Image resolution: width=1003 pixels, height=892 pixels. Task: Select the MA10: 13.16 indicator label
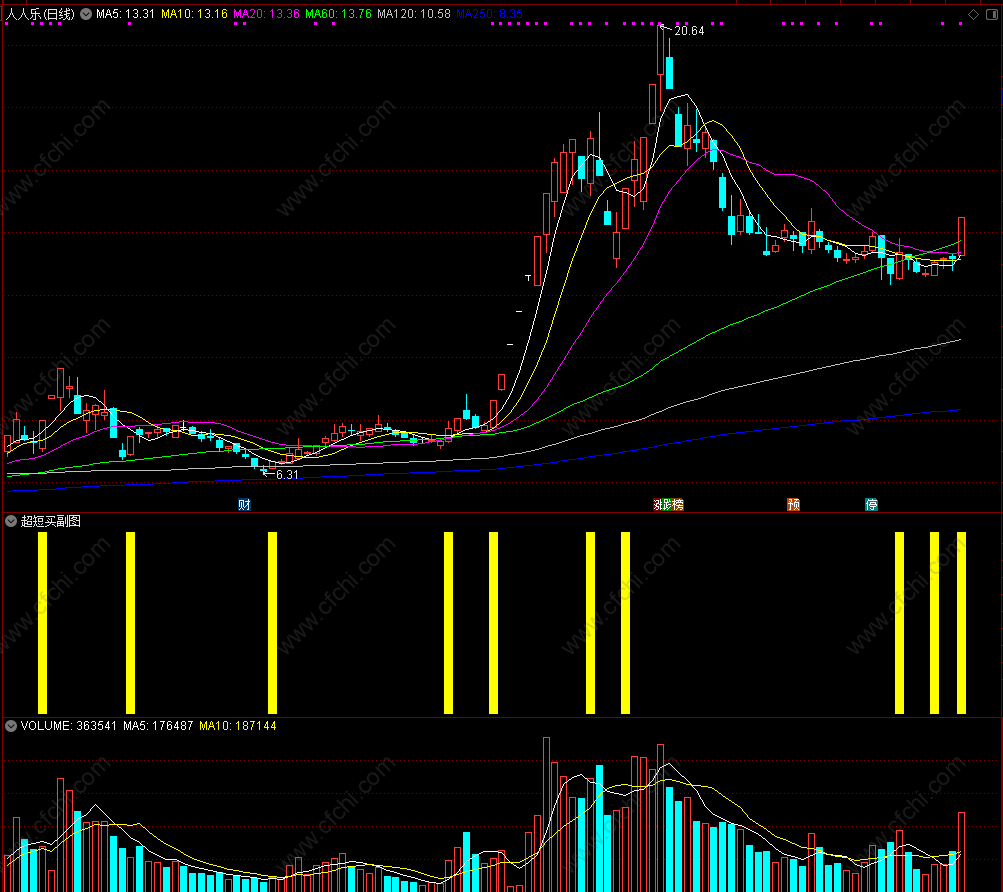(x=194, y=14)
